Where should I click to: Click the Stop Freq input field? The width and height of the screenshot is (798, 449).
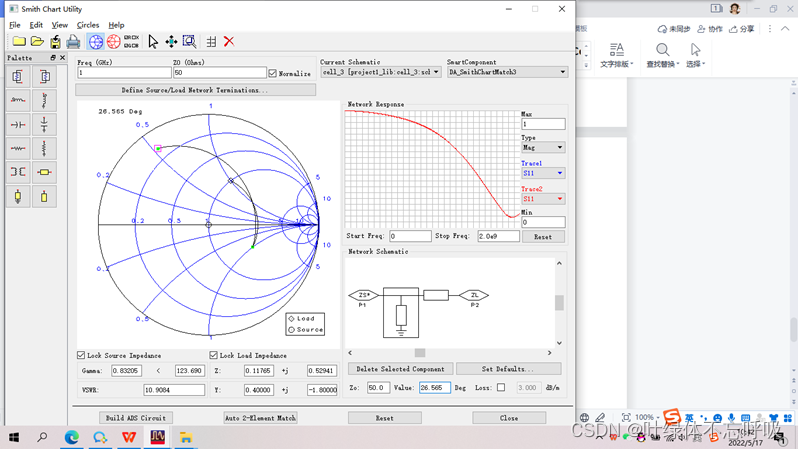coord(498,236)
